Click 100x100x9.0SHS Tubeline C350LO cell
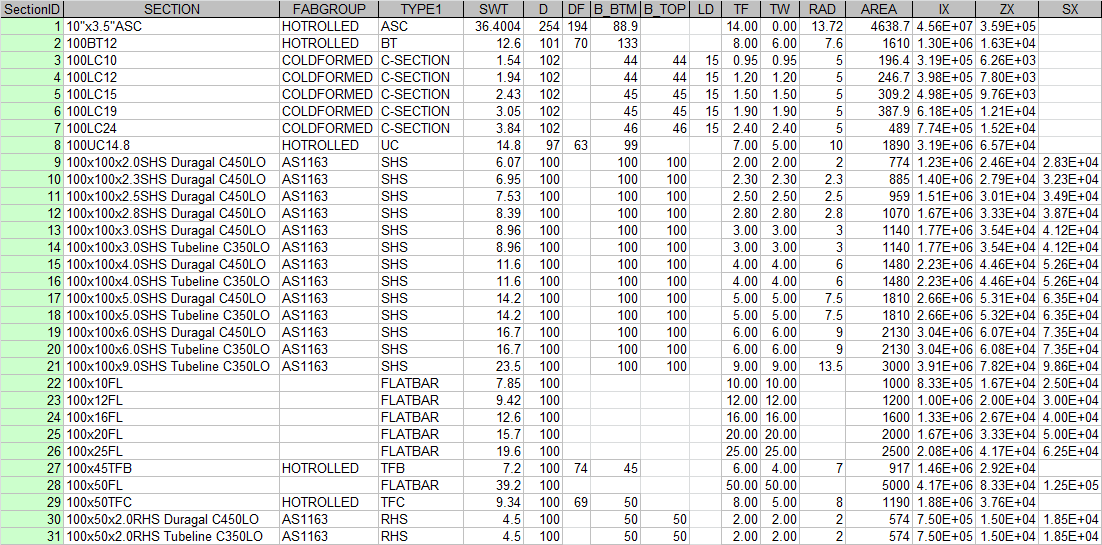The height and width of the screenshot is (545, 1102). [x=171, y=366]
